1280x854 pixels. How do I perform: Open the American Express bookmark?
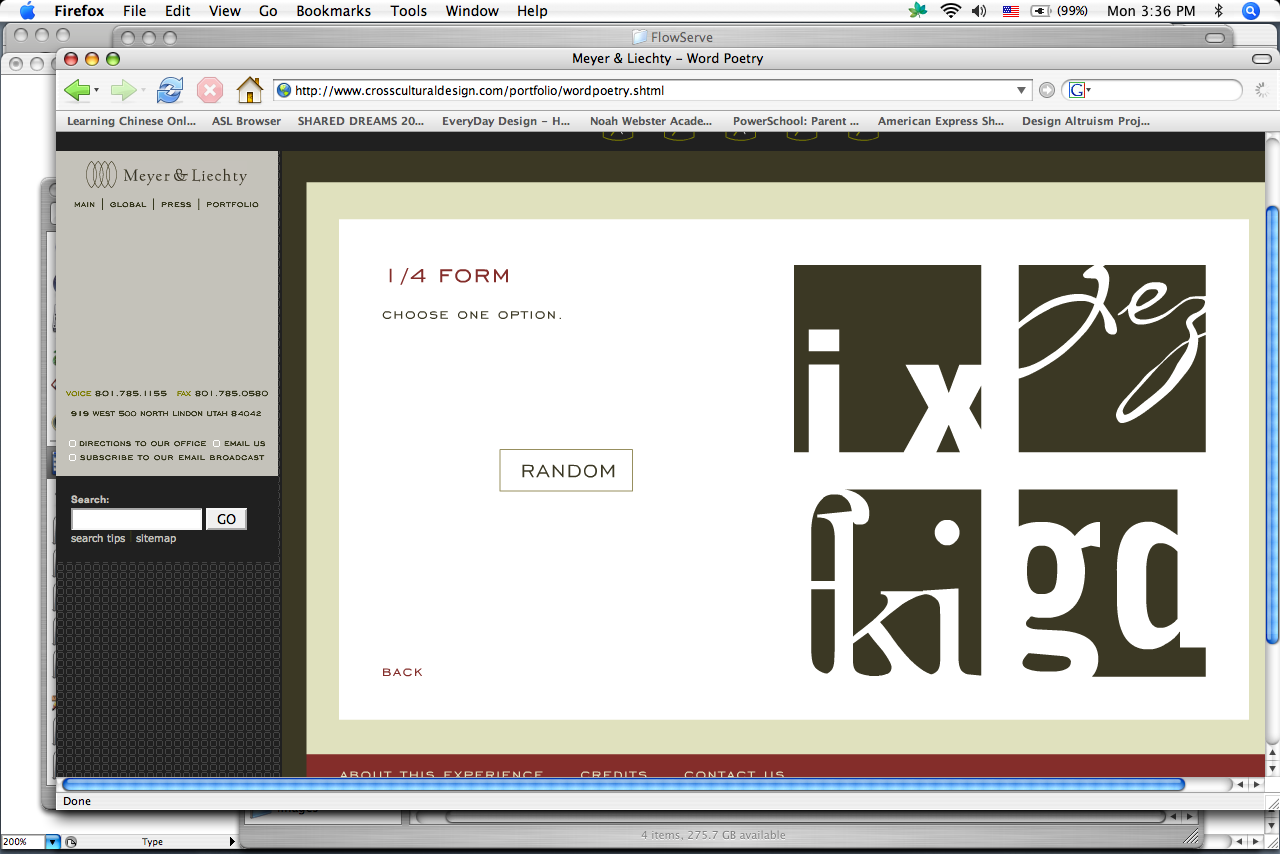941,121
